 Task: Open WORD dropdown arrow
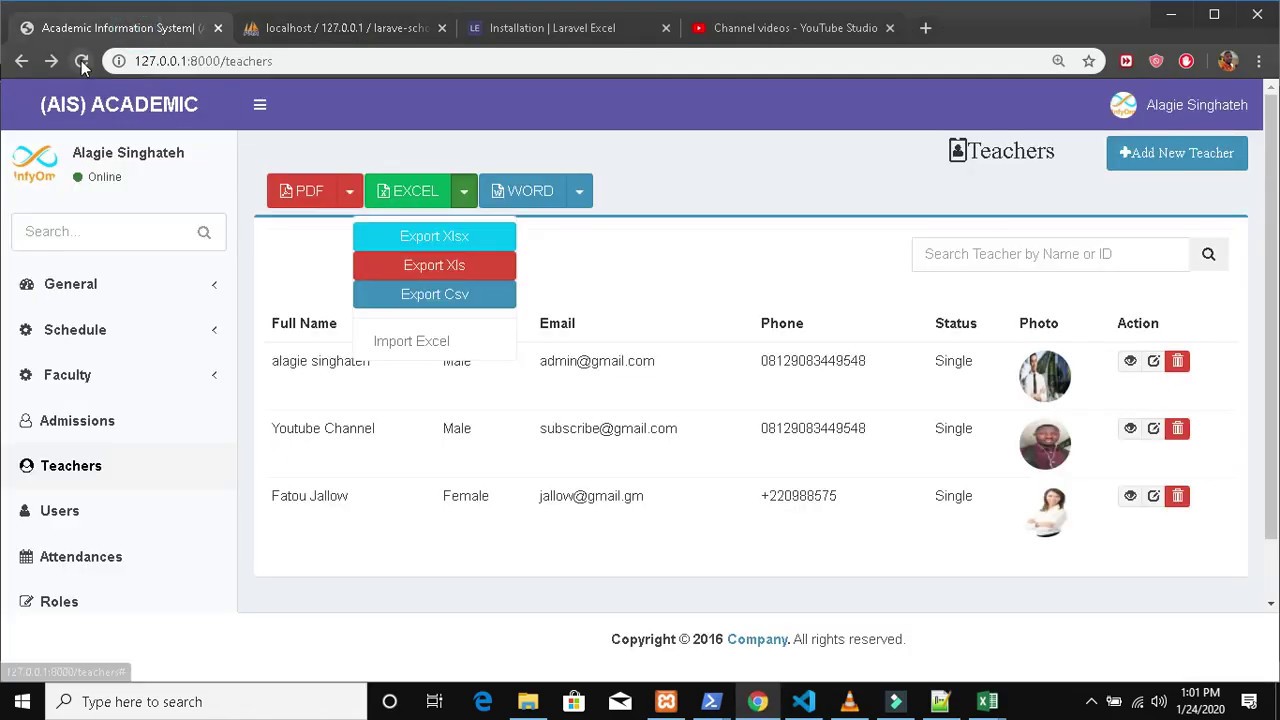579,191
